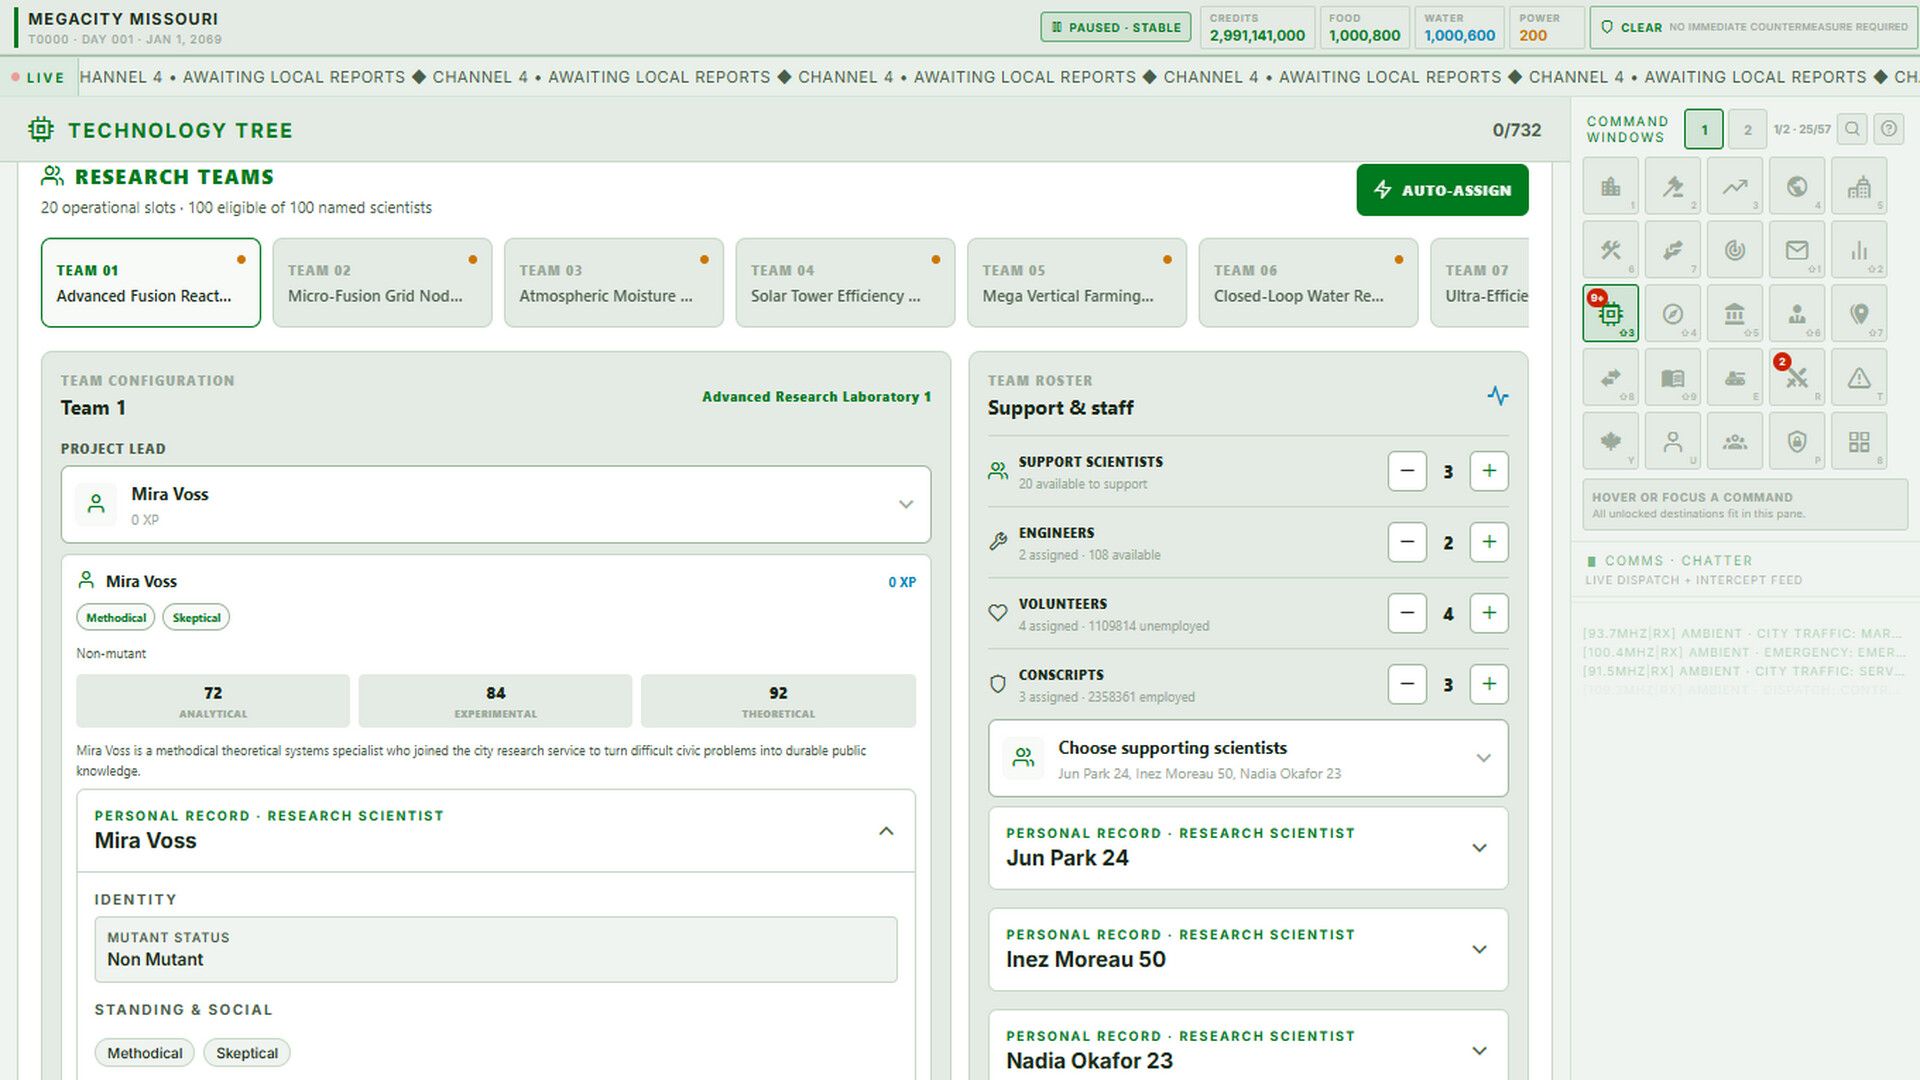Viewport: 1920px width, 1080px height.
Task: Increase conscripts count
Action: 1489,684
